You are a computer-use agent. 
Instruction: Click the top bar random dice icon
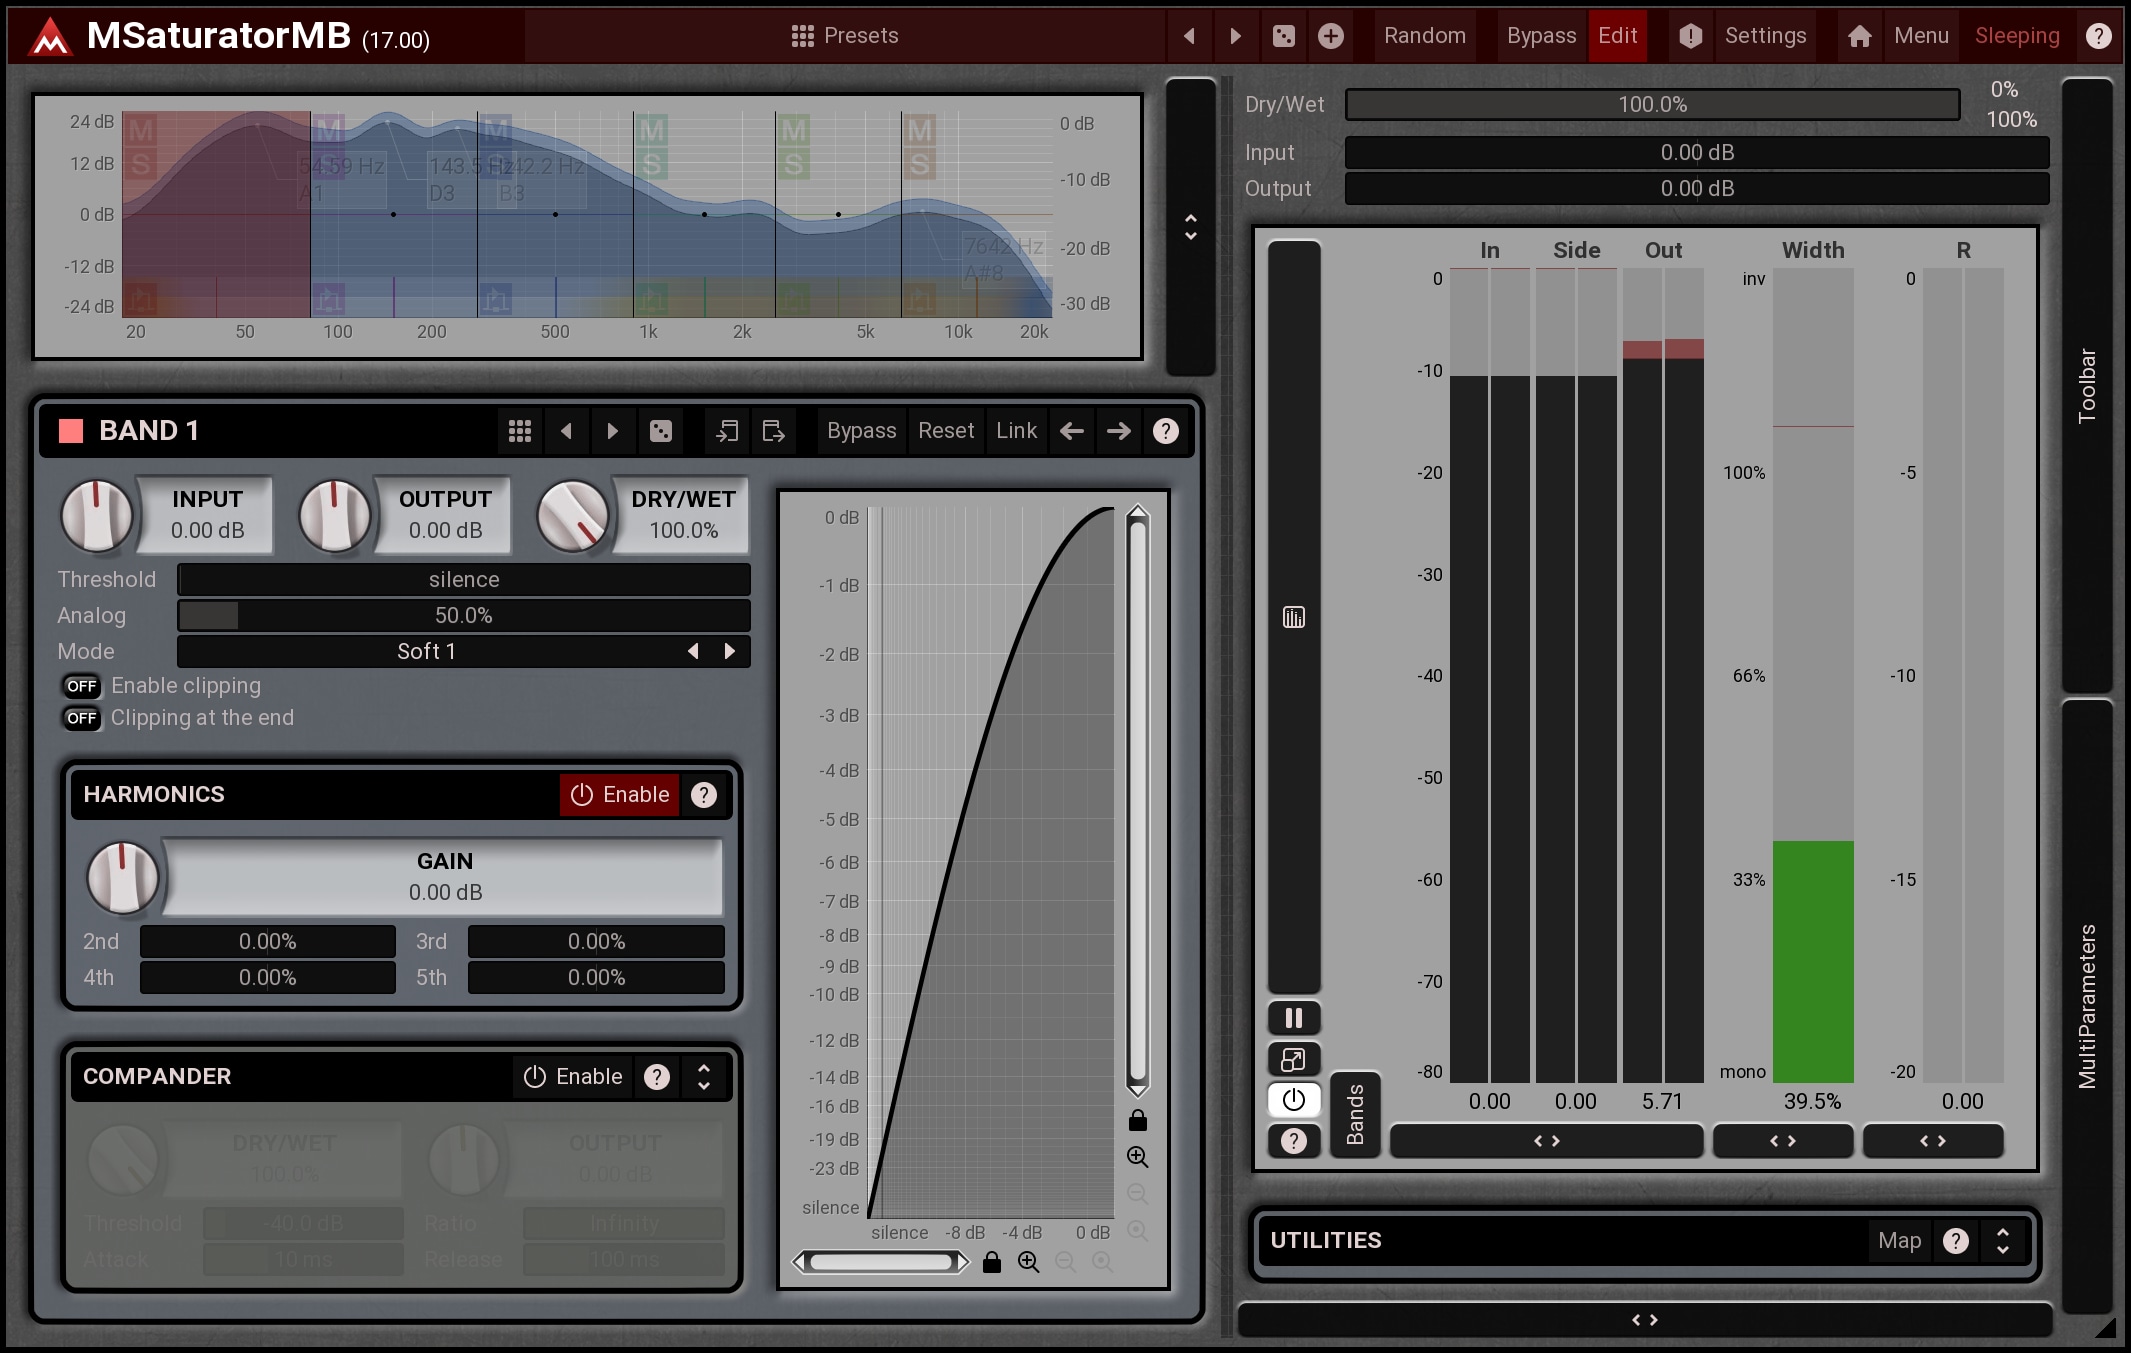1284,36
